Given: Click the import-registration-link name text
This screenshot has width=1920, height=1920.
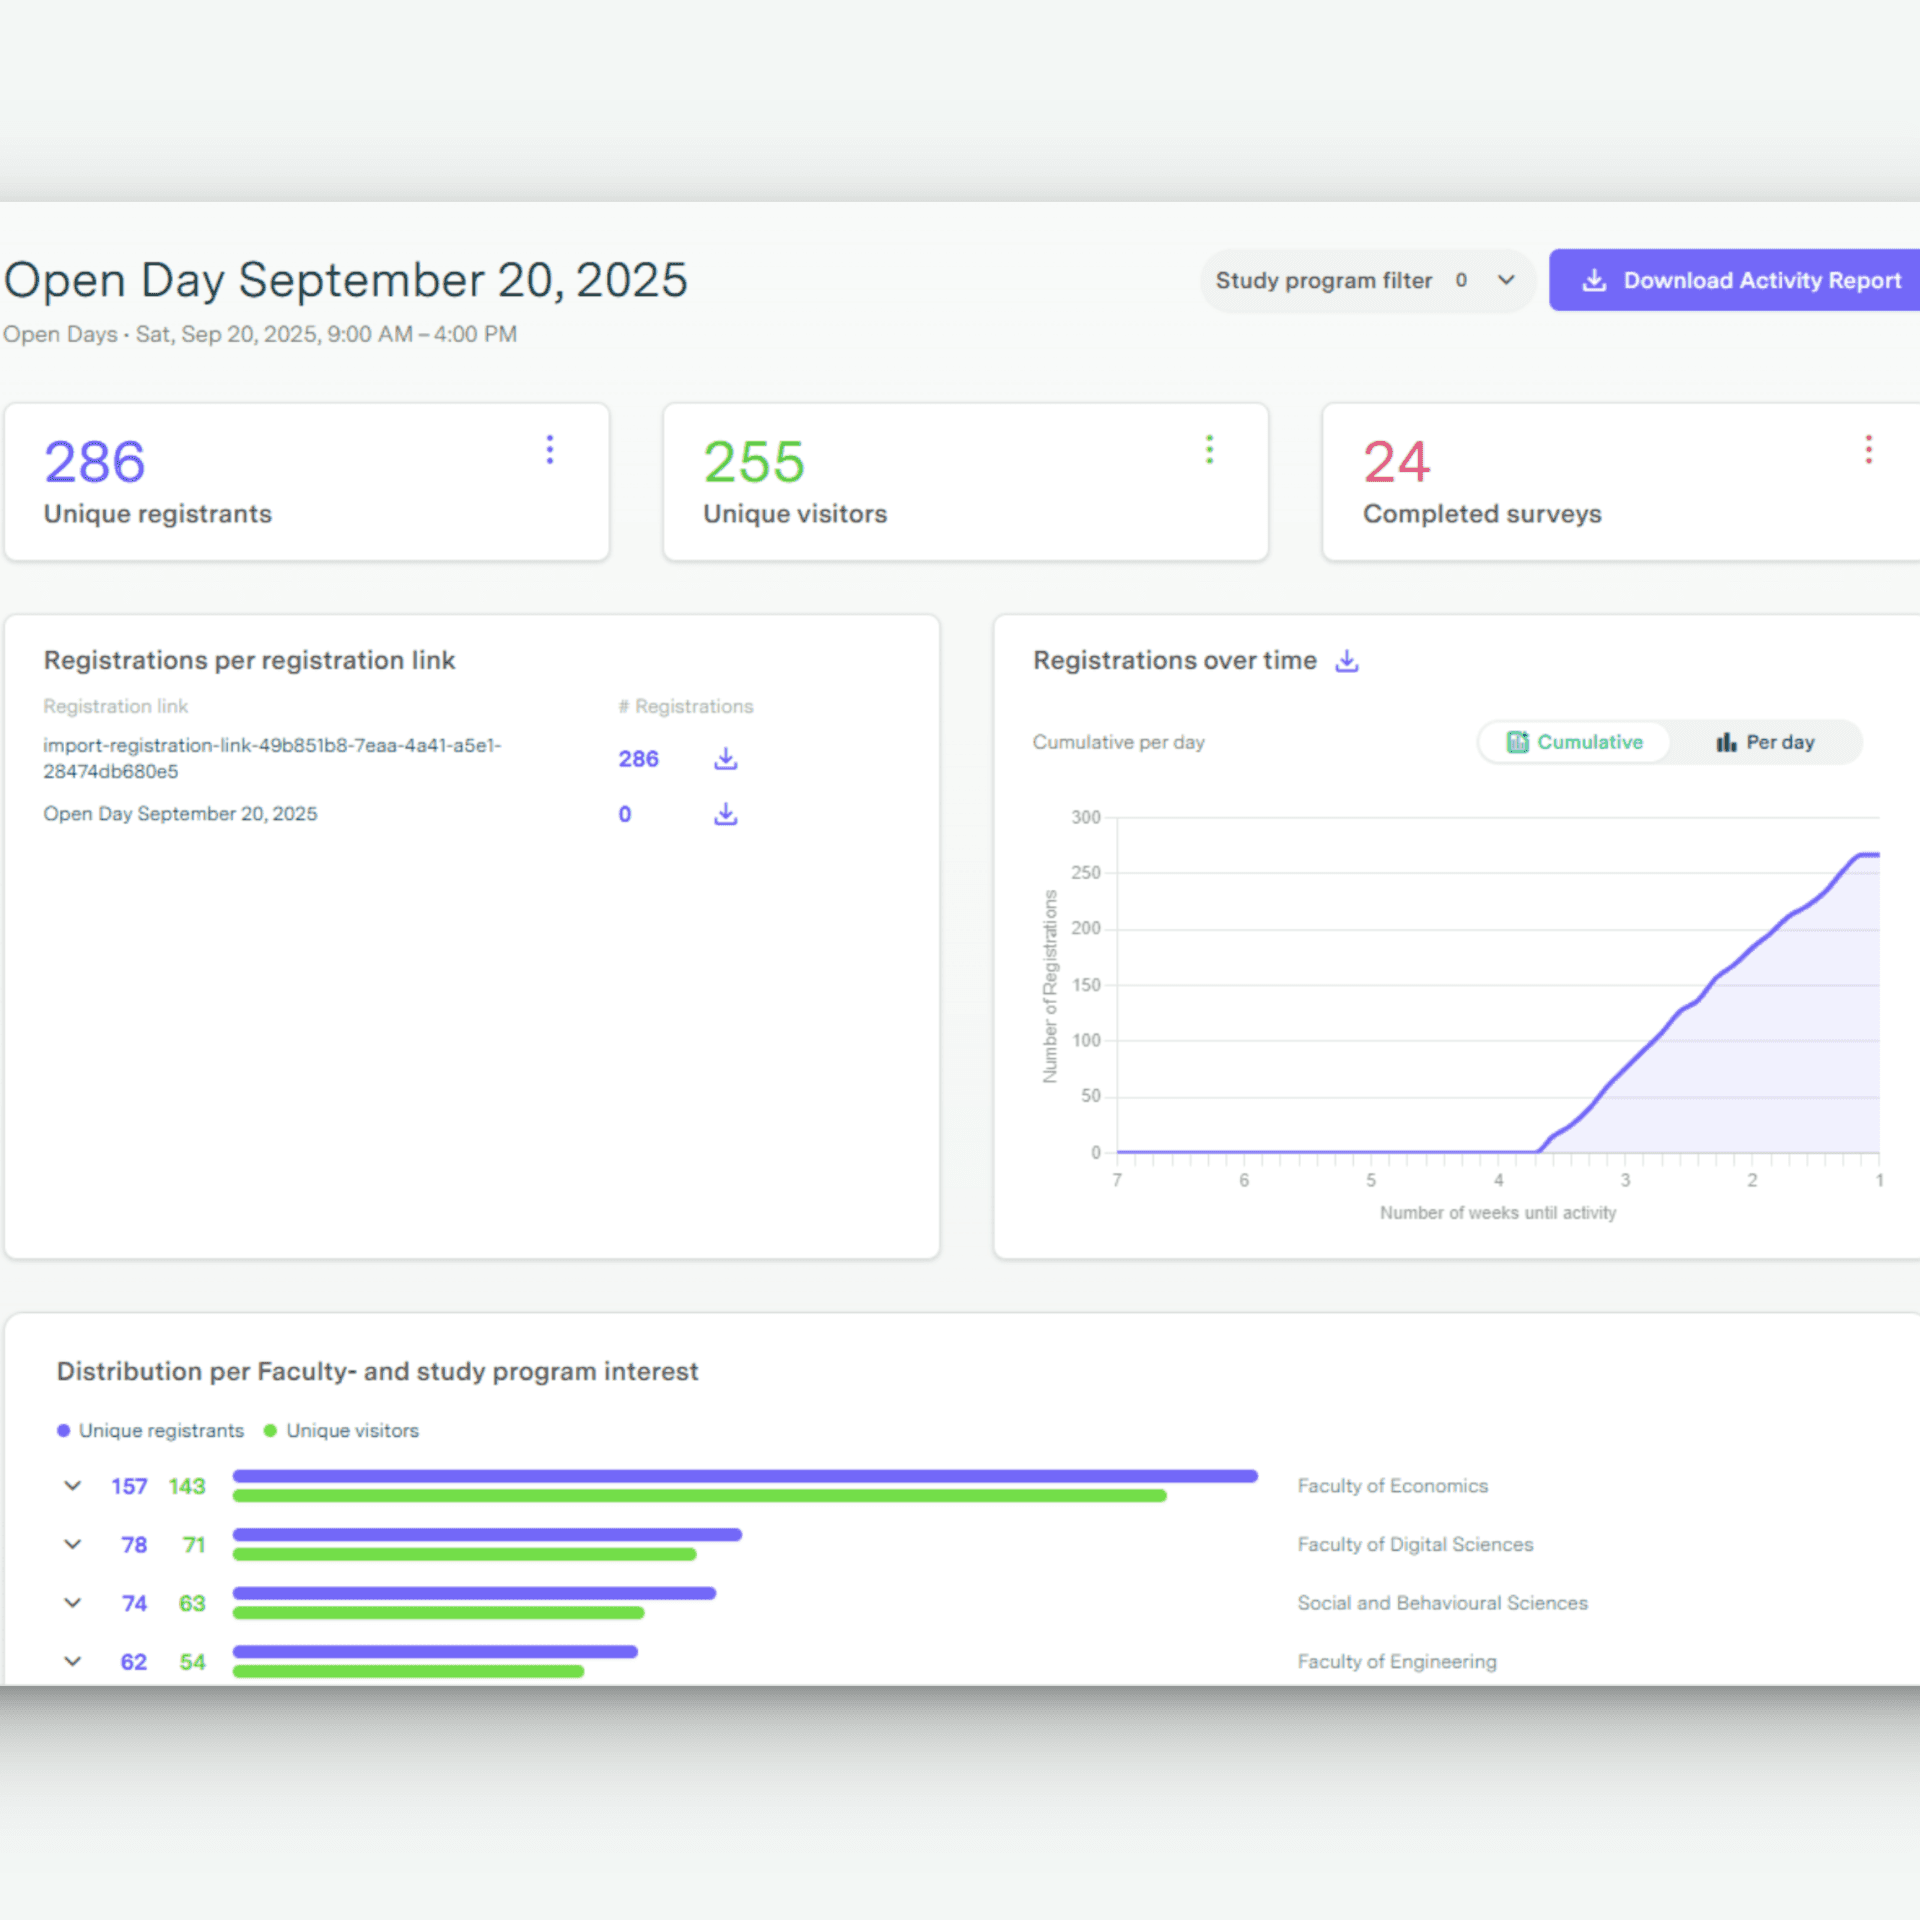Looking at the screenshot, I should coord(272,758).
